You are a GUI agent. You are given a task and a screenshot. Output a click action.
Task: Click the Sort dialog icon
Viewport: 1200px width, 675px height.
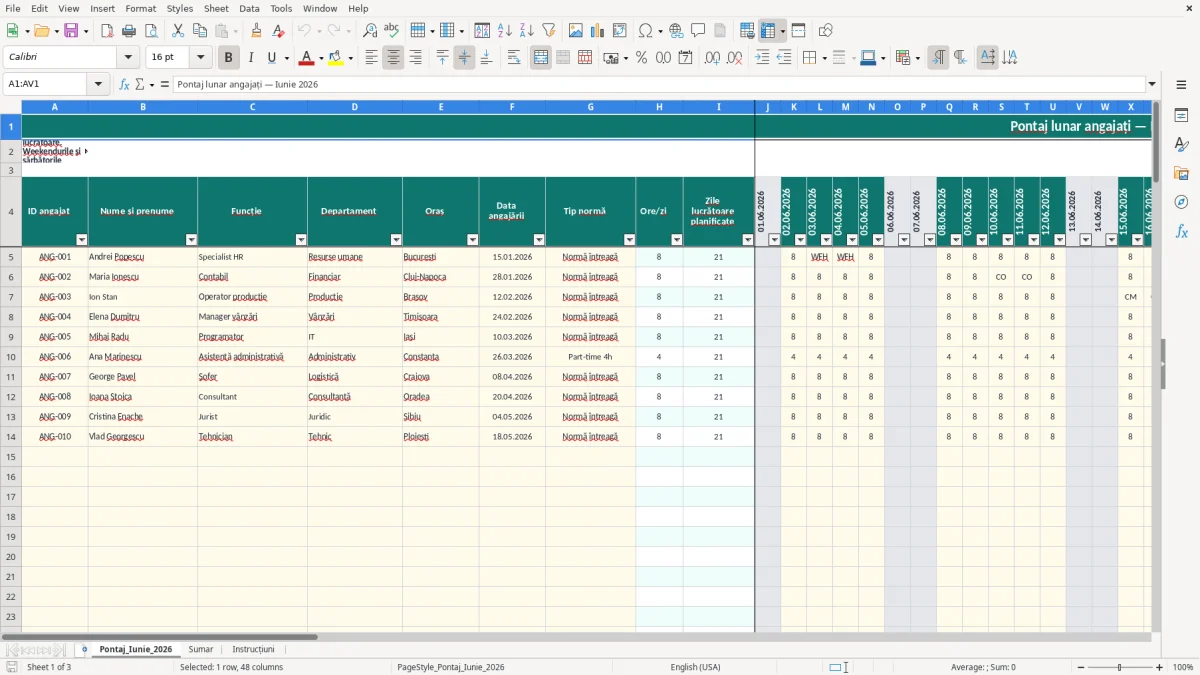click(x=482, y=31)
